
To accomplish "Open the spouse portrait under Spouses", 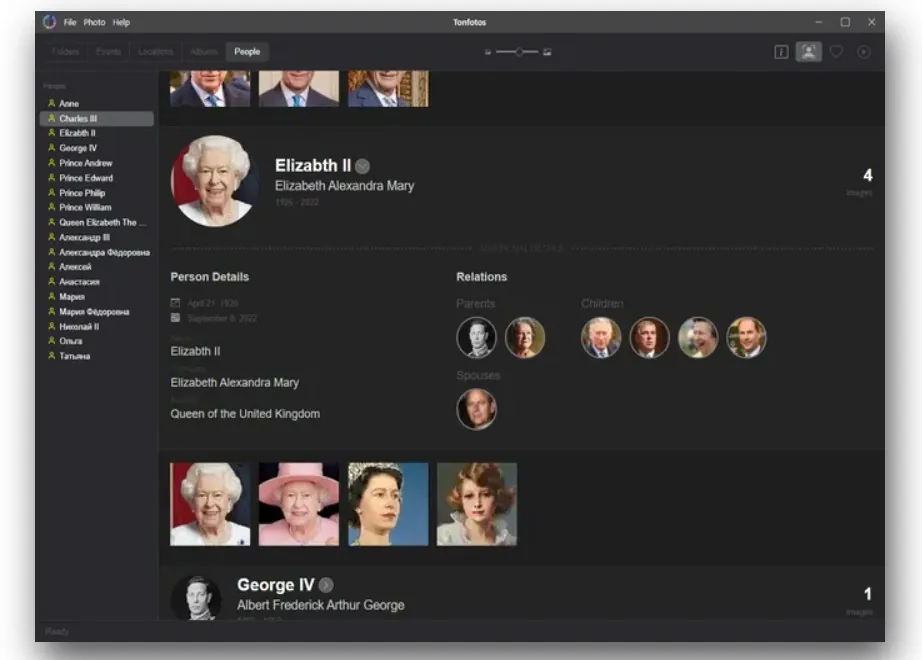I will pos(476,409).
